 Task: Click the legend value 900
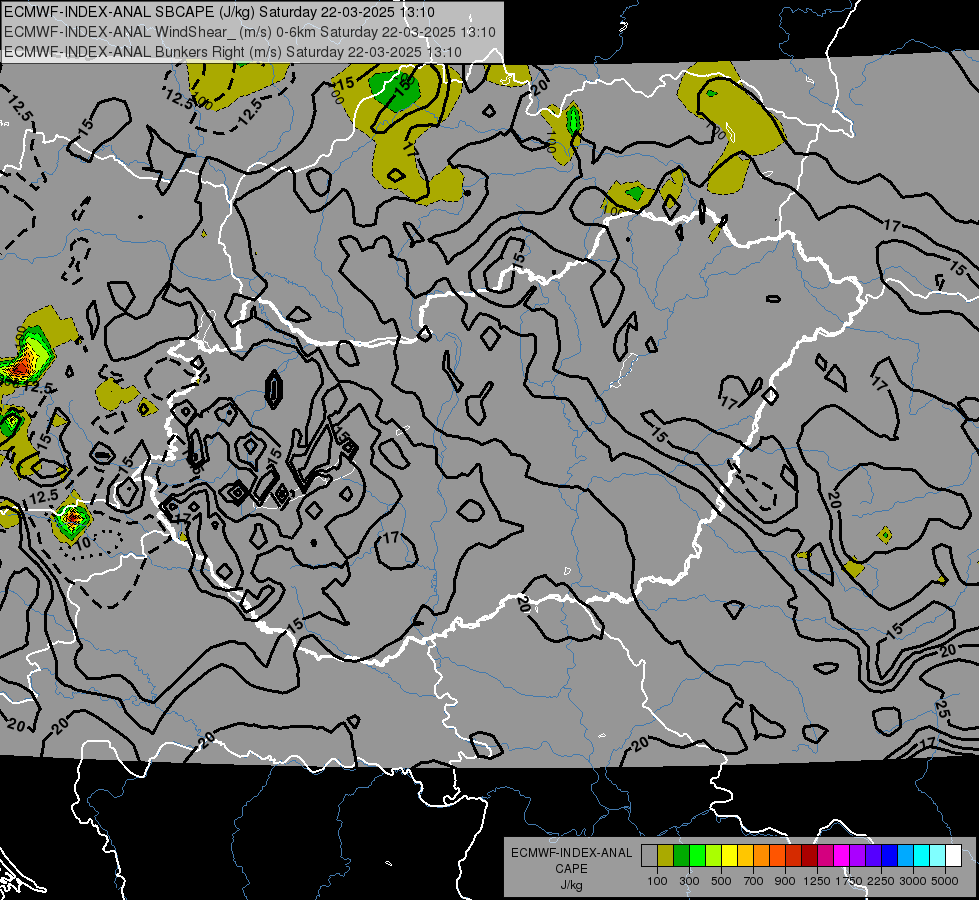coord(785,881)
